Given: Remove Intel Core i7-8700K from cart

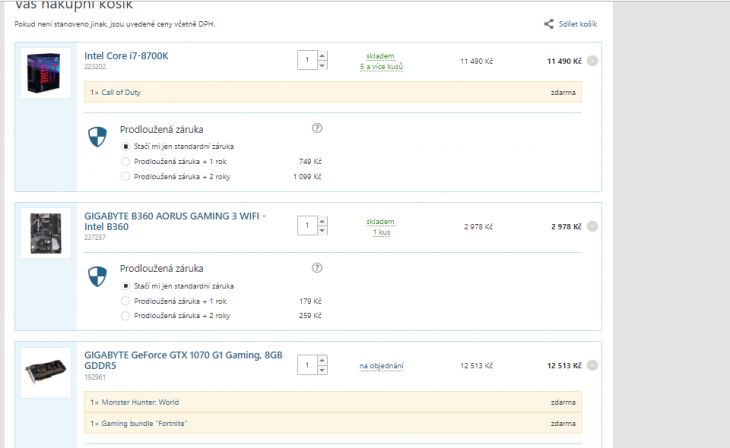Looking at the screenshot, I should pyautogui.click(x=592, y=61).
